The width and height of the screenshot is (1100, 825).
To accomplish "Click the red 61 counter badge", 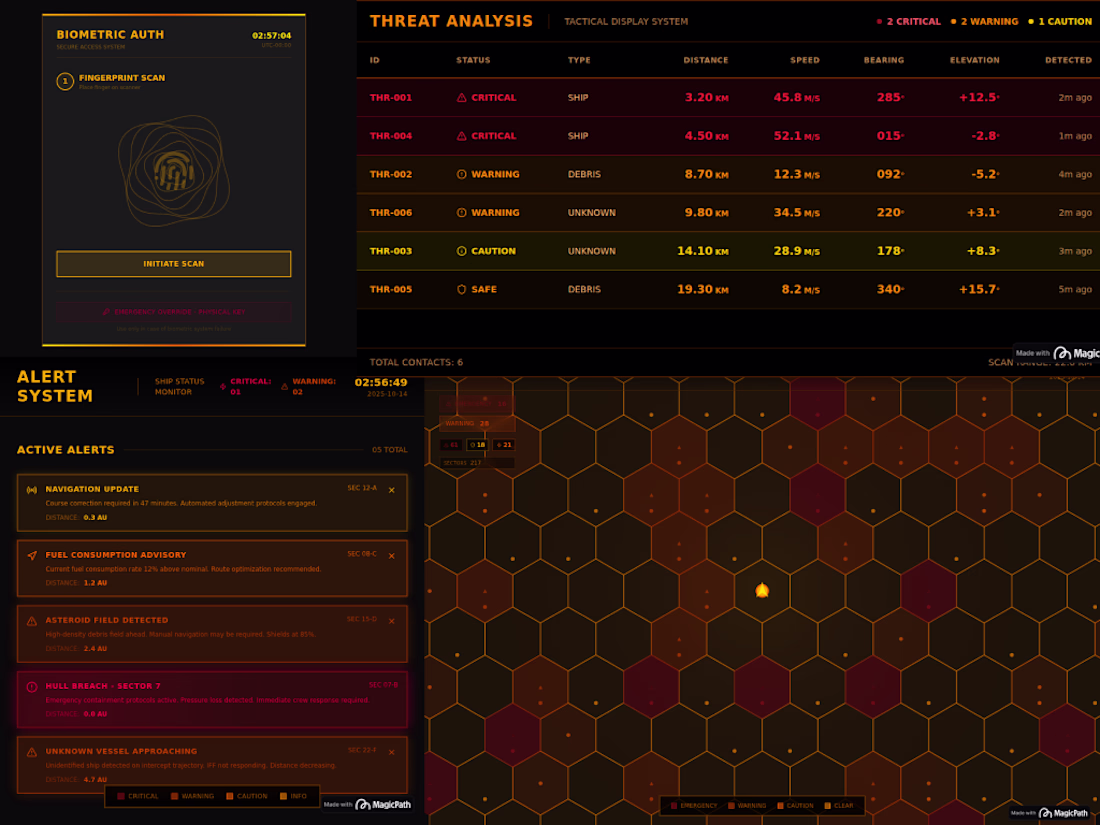I will 450,445.
